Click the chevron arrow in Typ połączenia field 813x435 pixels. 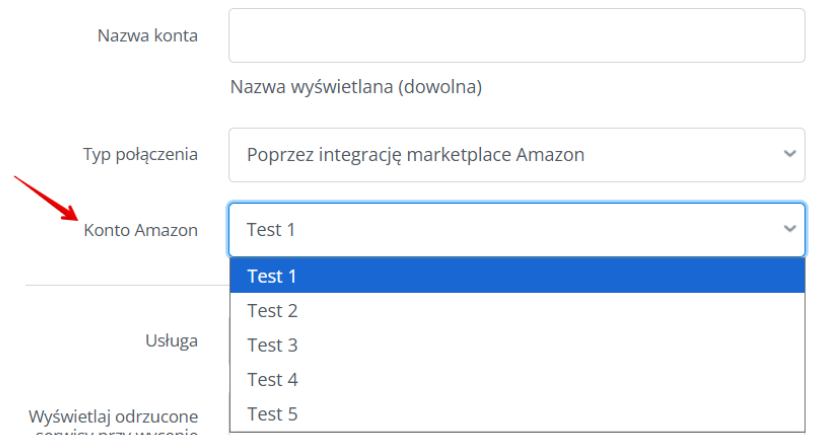point(789,155)
